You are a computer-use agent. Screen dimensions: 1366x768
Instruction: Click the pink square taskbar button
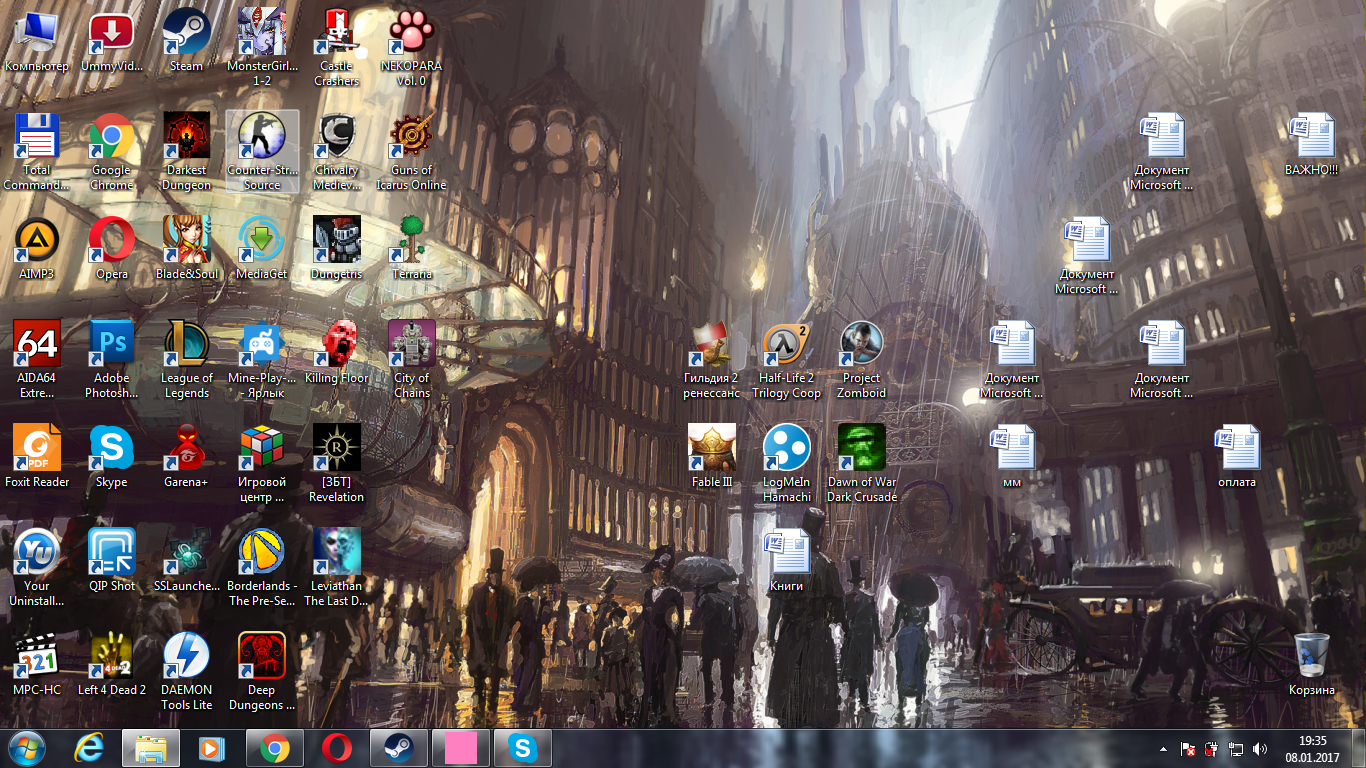point(461,748)
